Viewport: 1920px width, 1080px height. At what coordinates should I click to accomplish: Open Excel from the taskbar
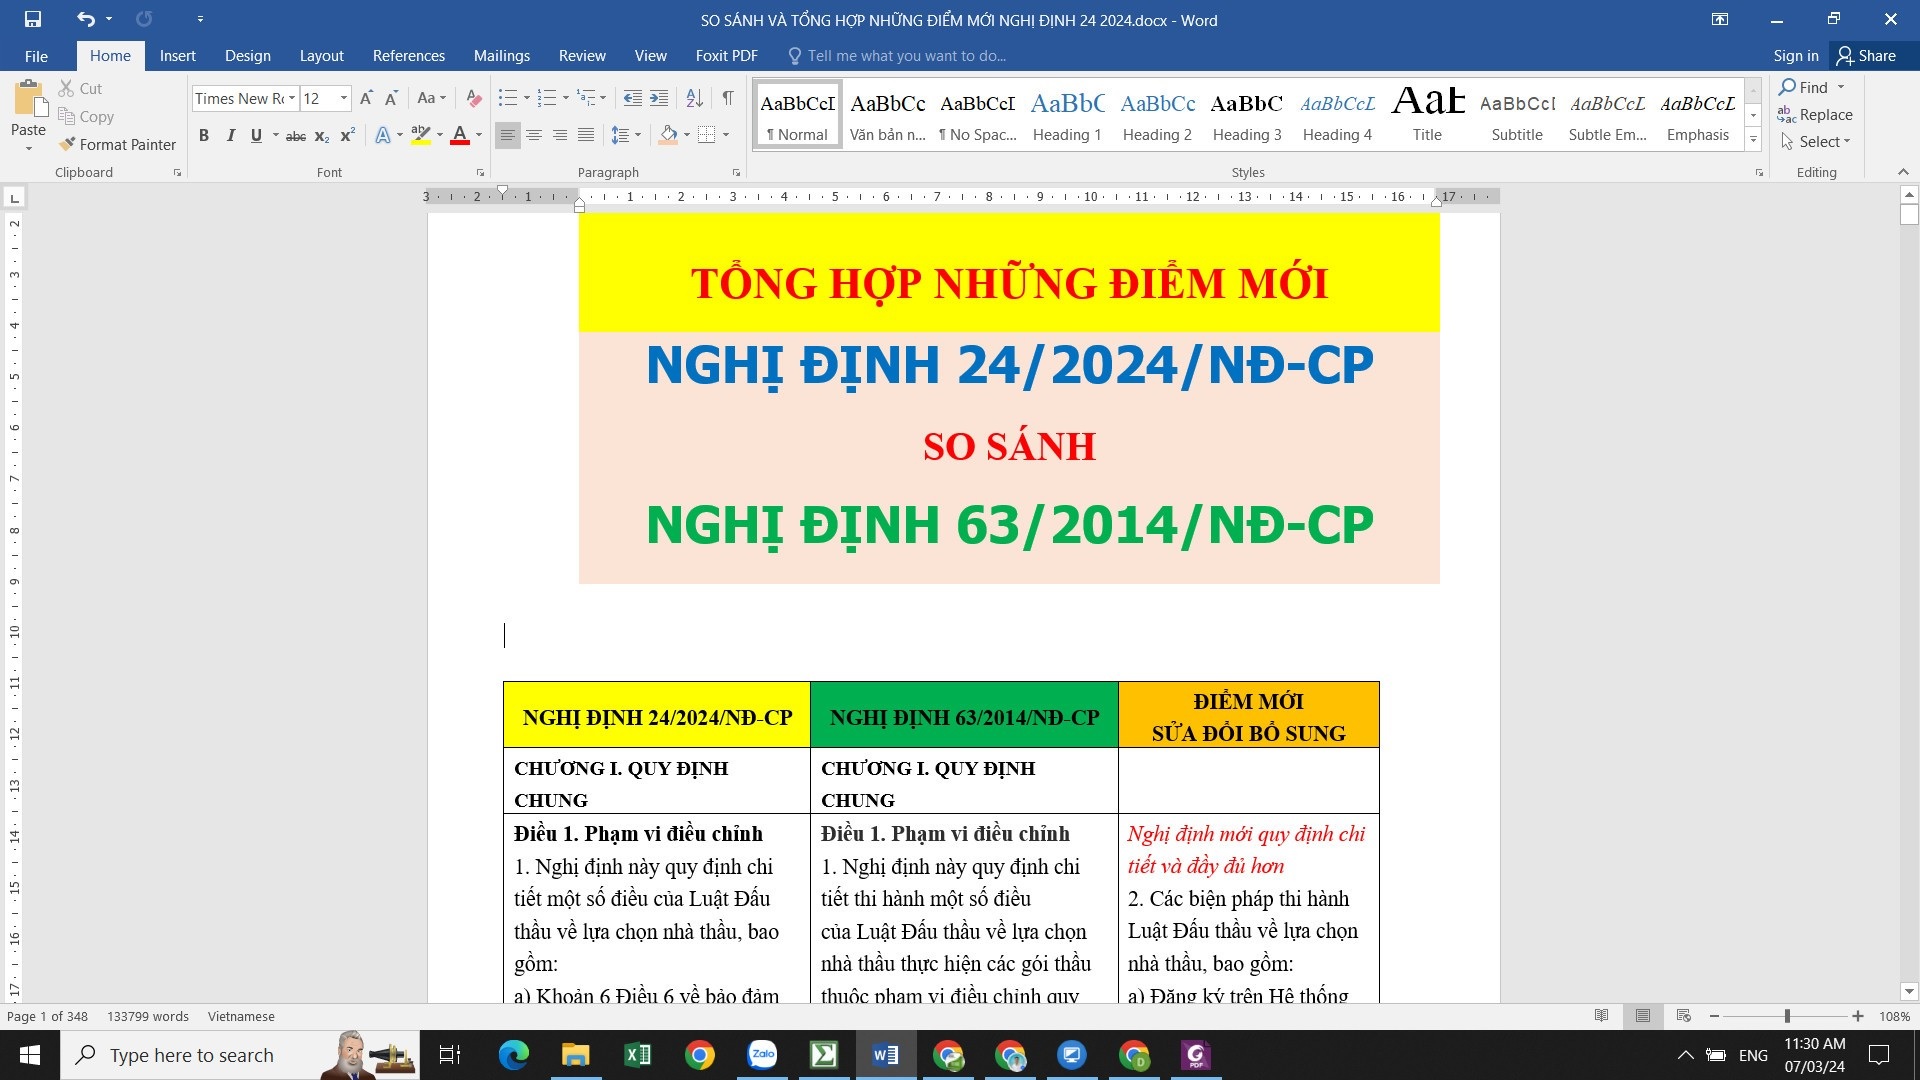637,1055
